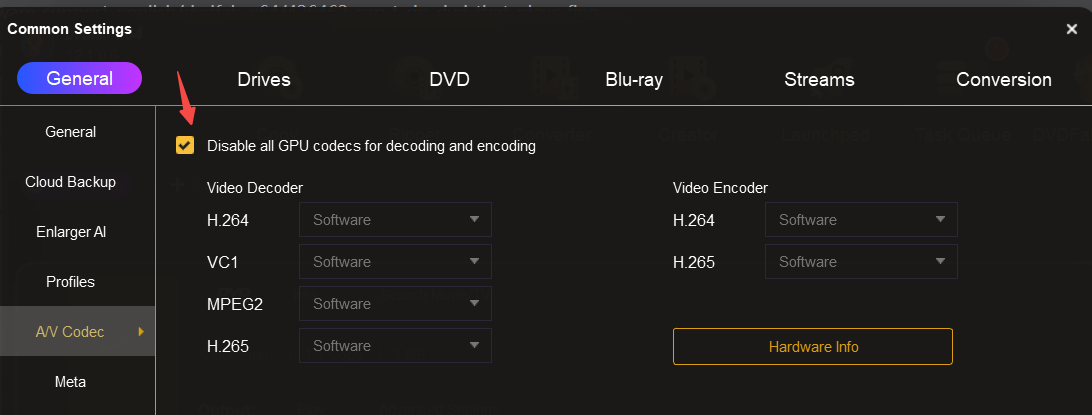Open General in the sidebar
Image resolution: width=1092 pixels, height=415 pixels.
pyautogui.click(x=71, y=132)
